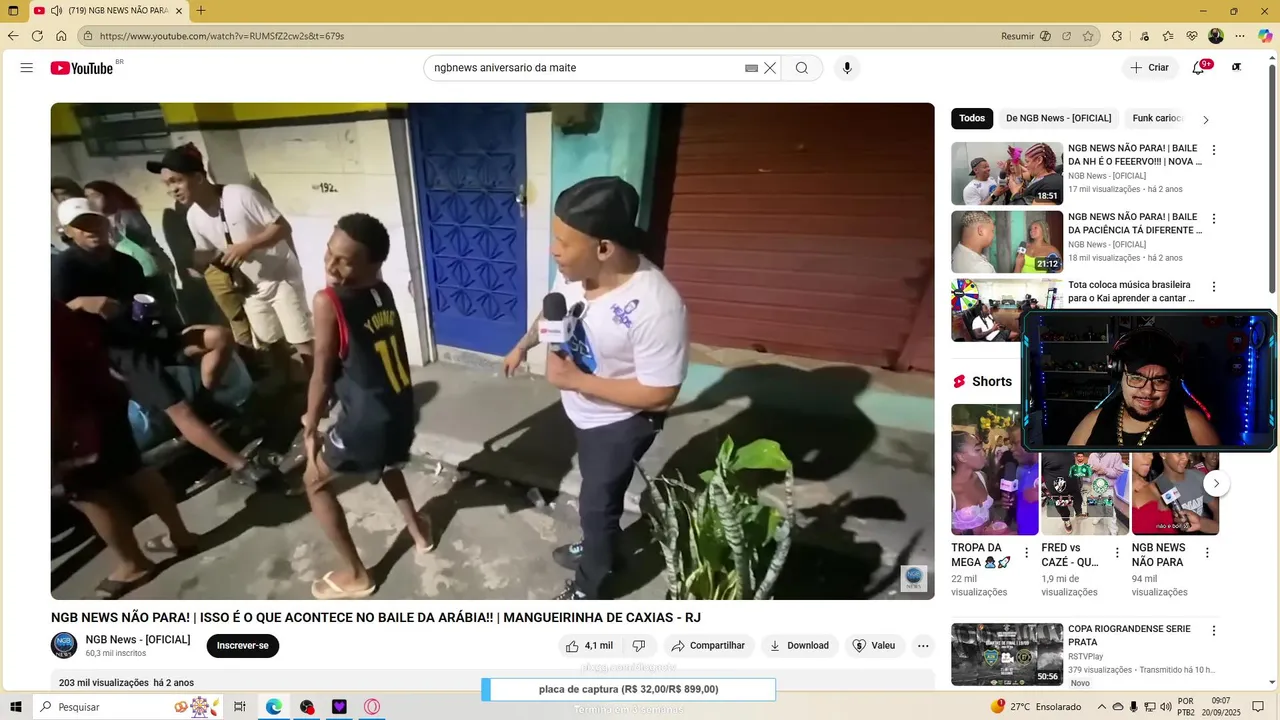This screenshot has width=1280, height=720.
Task: Open Edge settings and more menu
Action: (x=1241, y=36)
